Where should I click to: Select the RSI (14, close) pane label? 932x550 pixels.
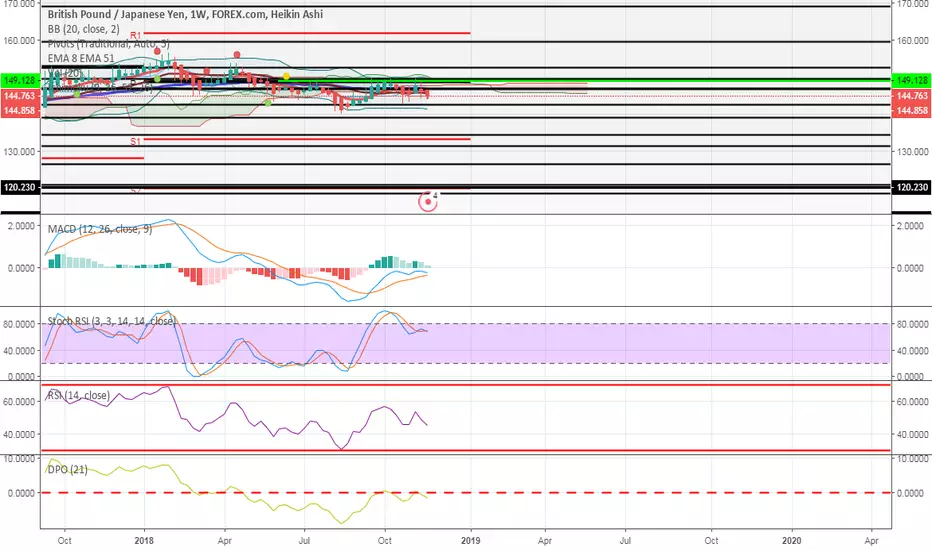click(78, 395)
